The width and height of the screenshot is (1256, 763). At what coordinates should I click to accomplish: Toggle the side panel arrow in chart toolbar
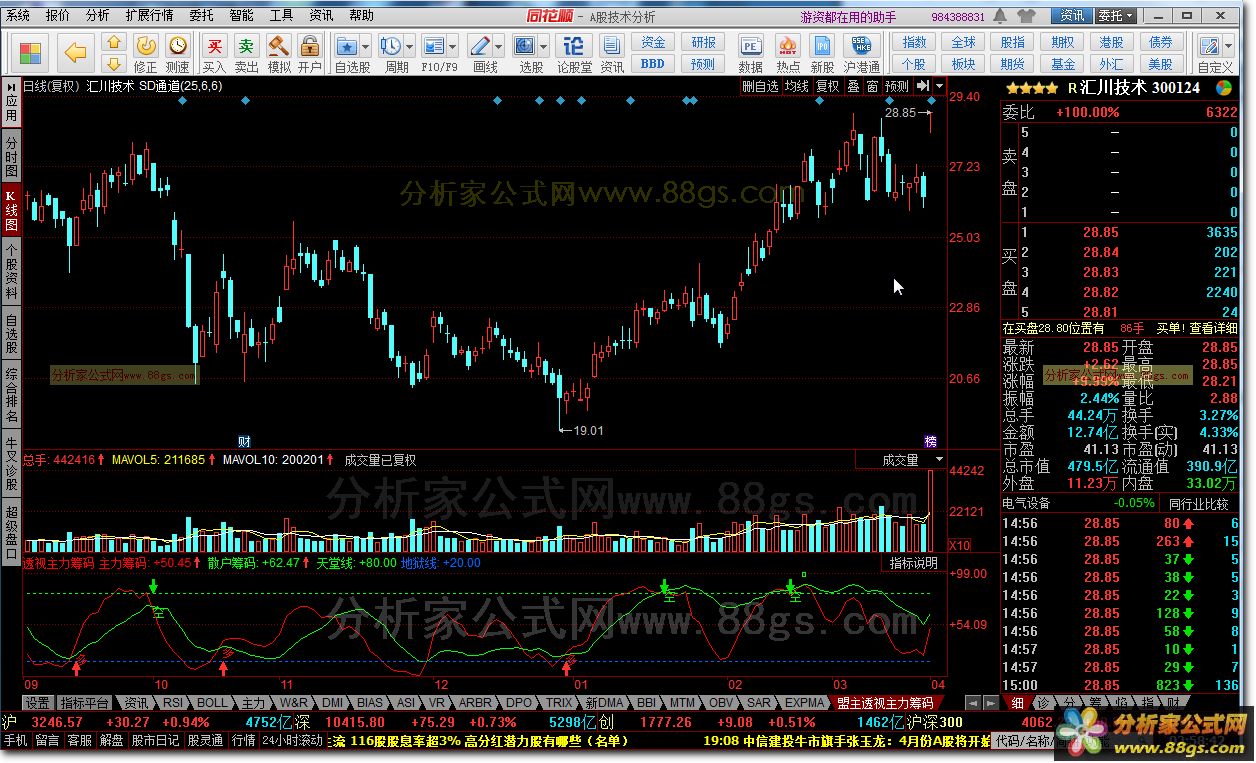tap(923, 87)
